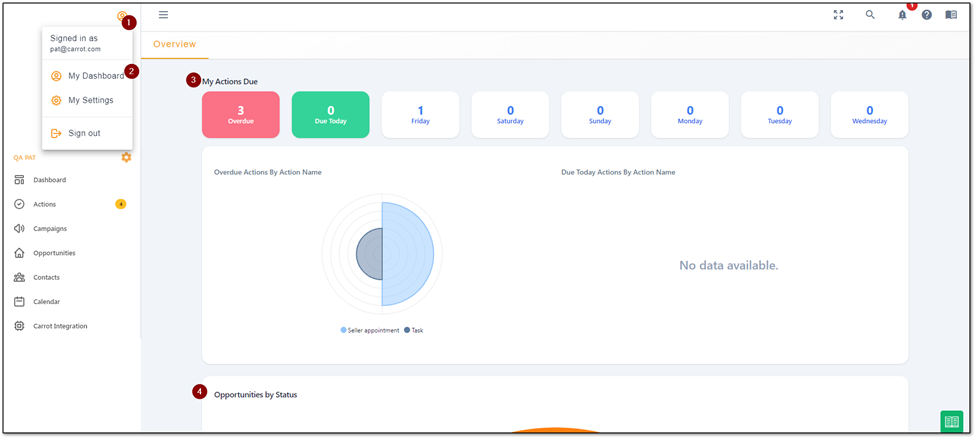Click the red Overdue actions card
Viewport: 975px width, 438px height.
241,114
